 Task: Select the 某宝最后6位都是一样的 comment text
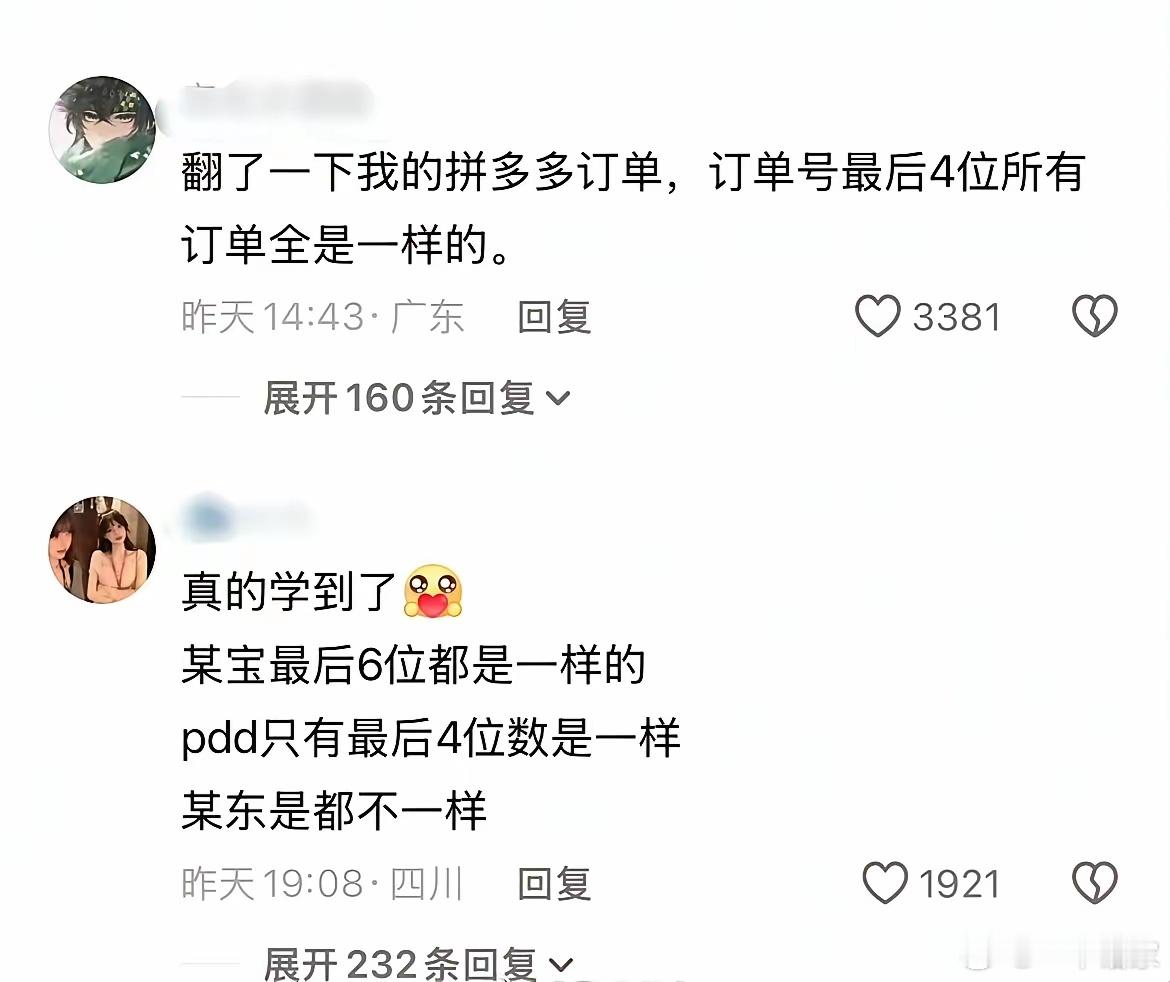click(413, 664)
